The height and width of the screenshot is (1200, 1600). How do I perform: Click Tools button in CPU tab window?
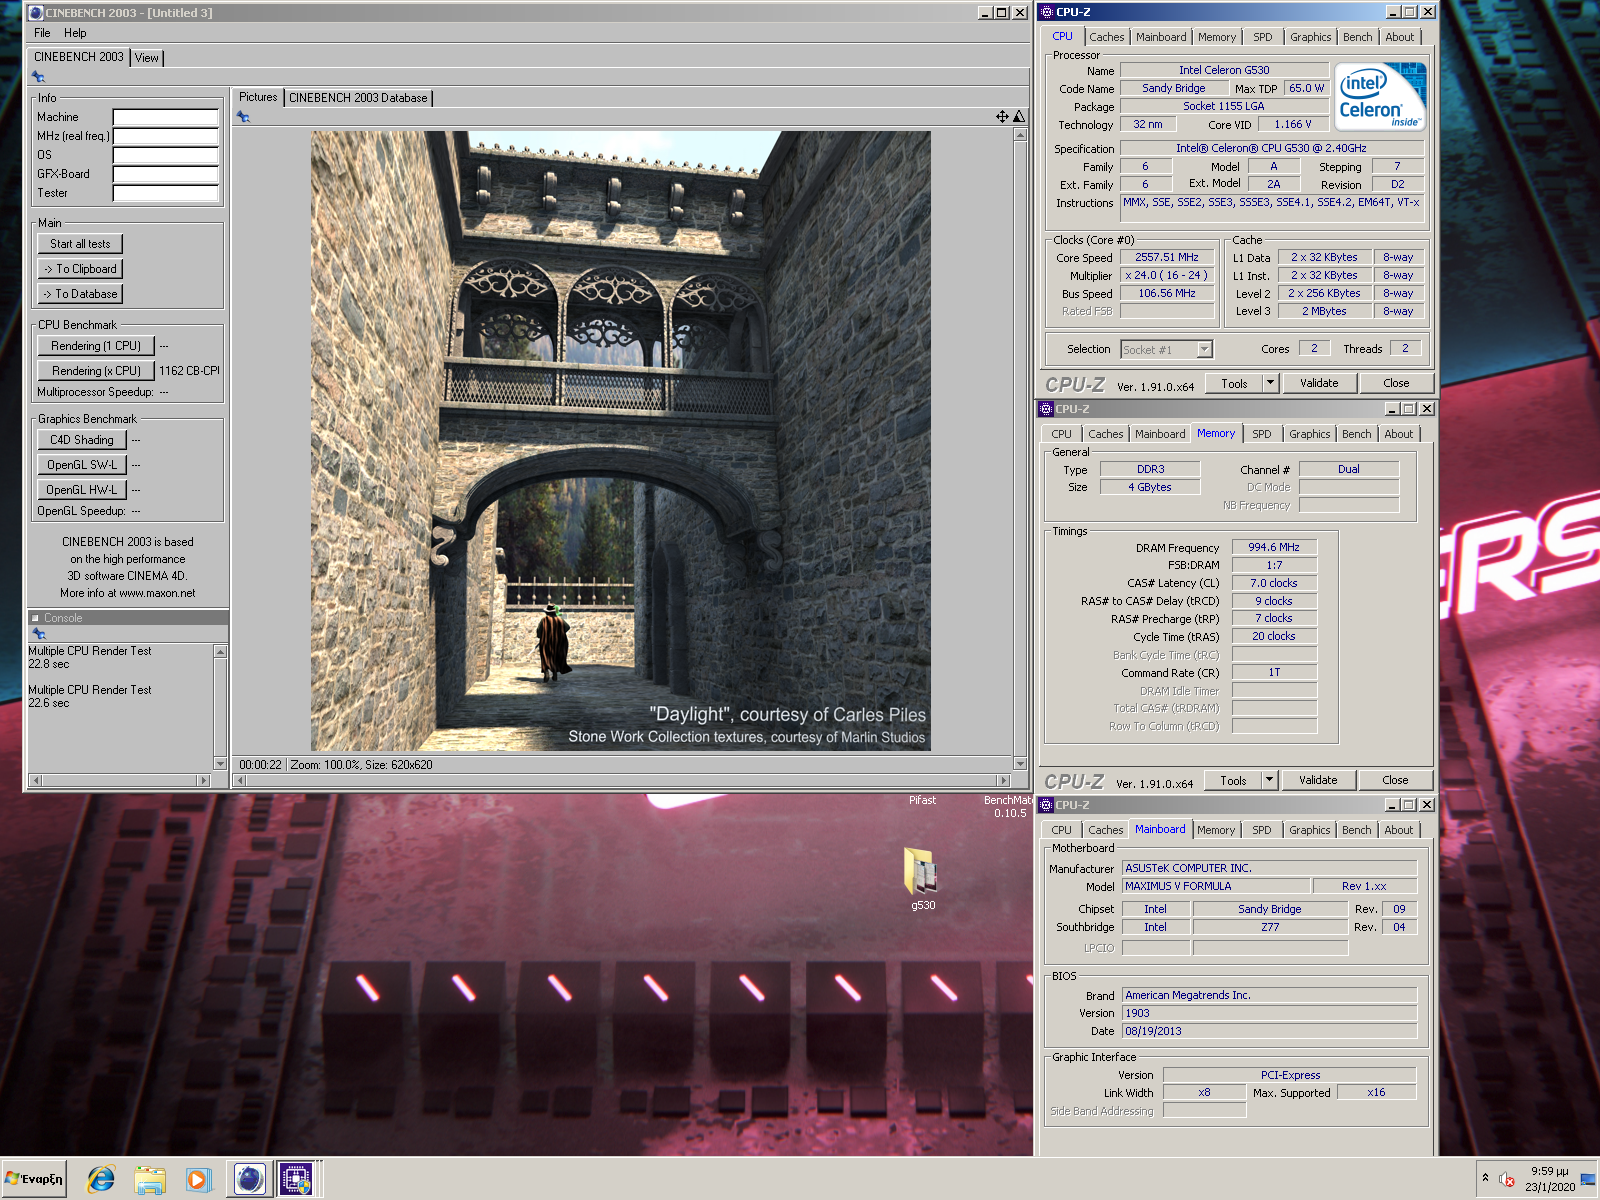coord(1234,383)
